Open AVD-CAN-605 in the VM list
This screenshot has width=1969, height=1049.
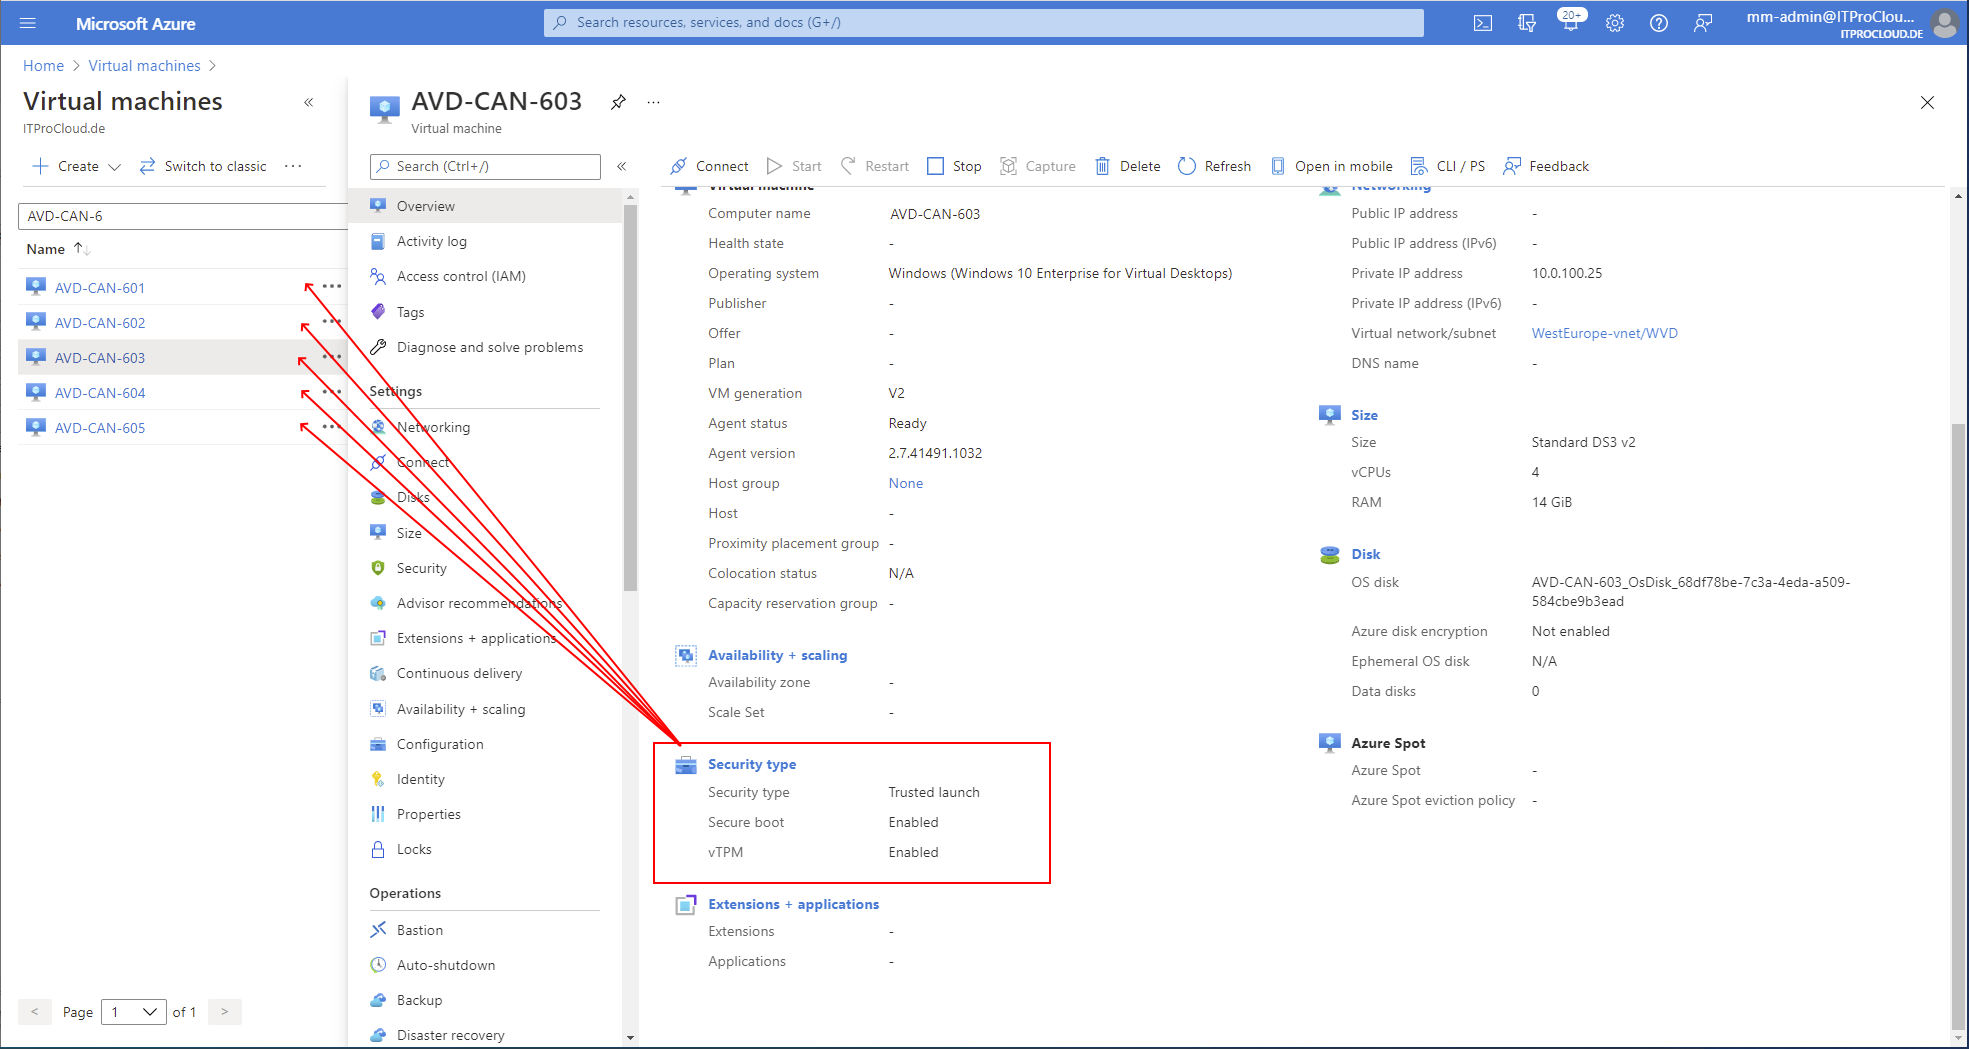click(100, 428)
